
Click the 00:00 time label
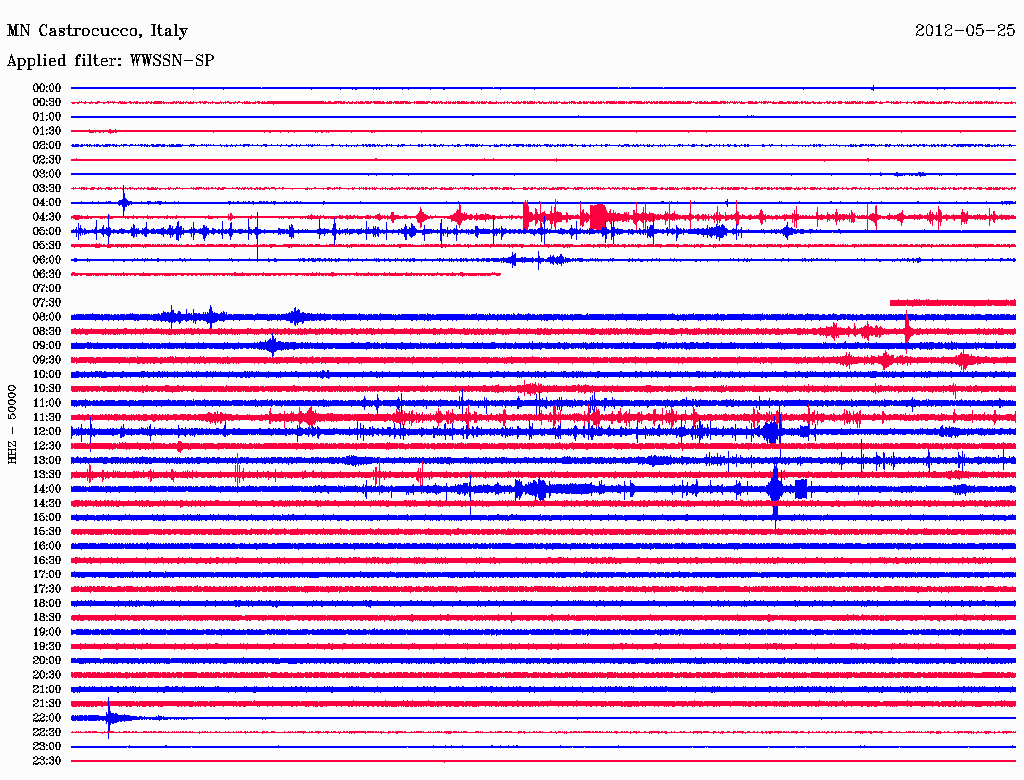(x=47, y=88)
